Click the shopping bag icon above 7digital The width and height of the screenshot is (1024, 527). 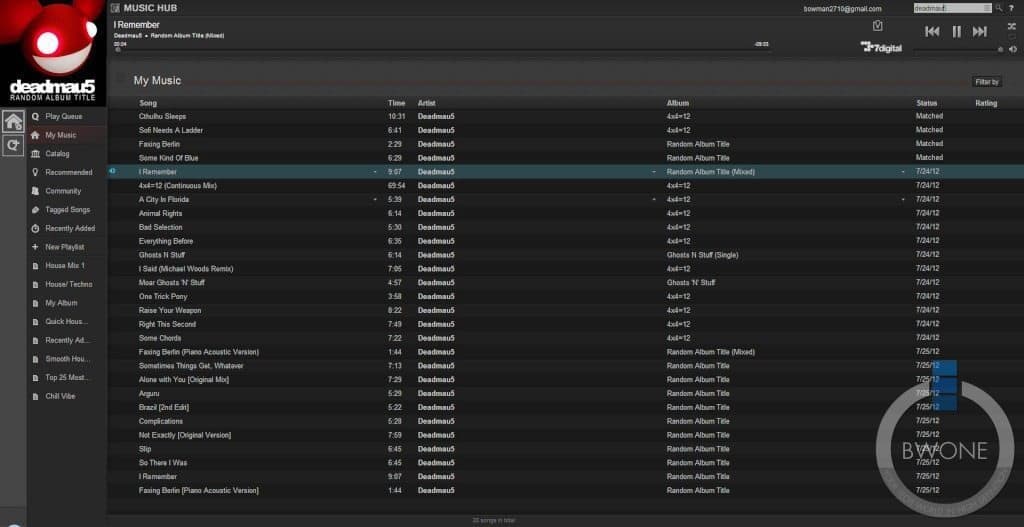pos(878,25)
